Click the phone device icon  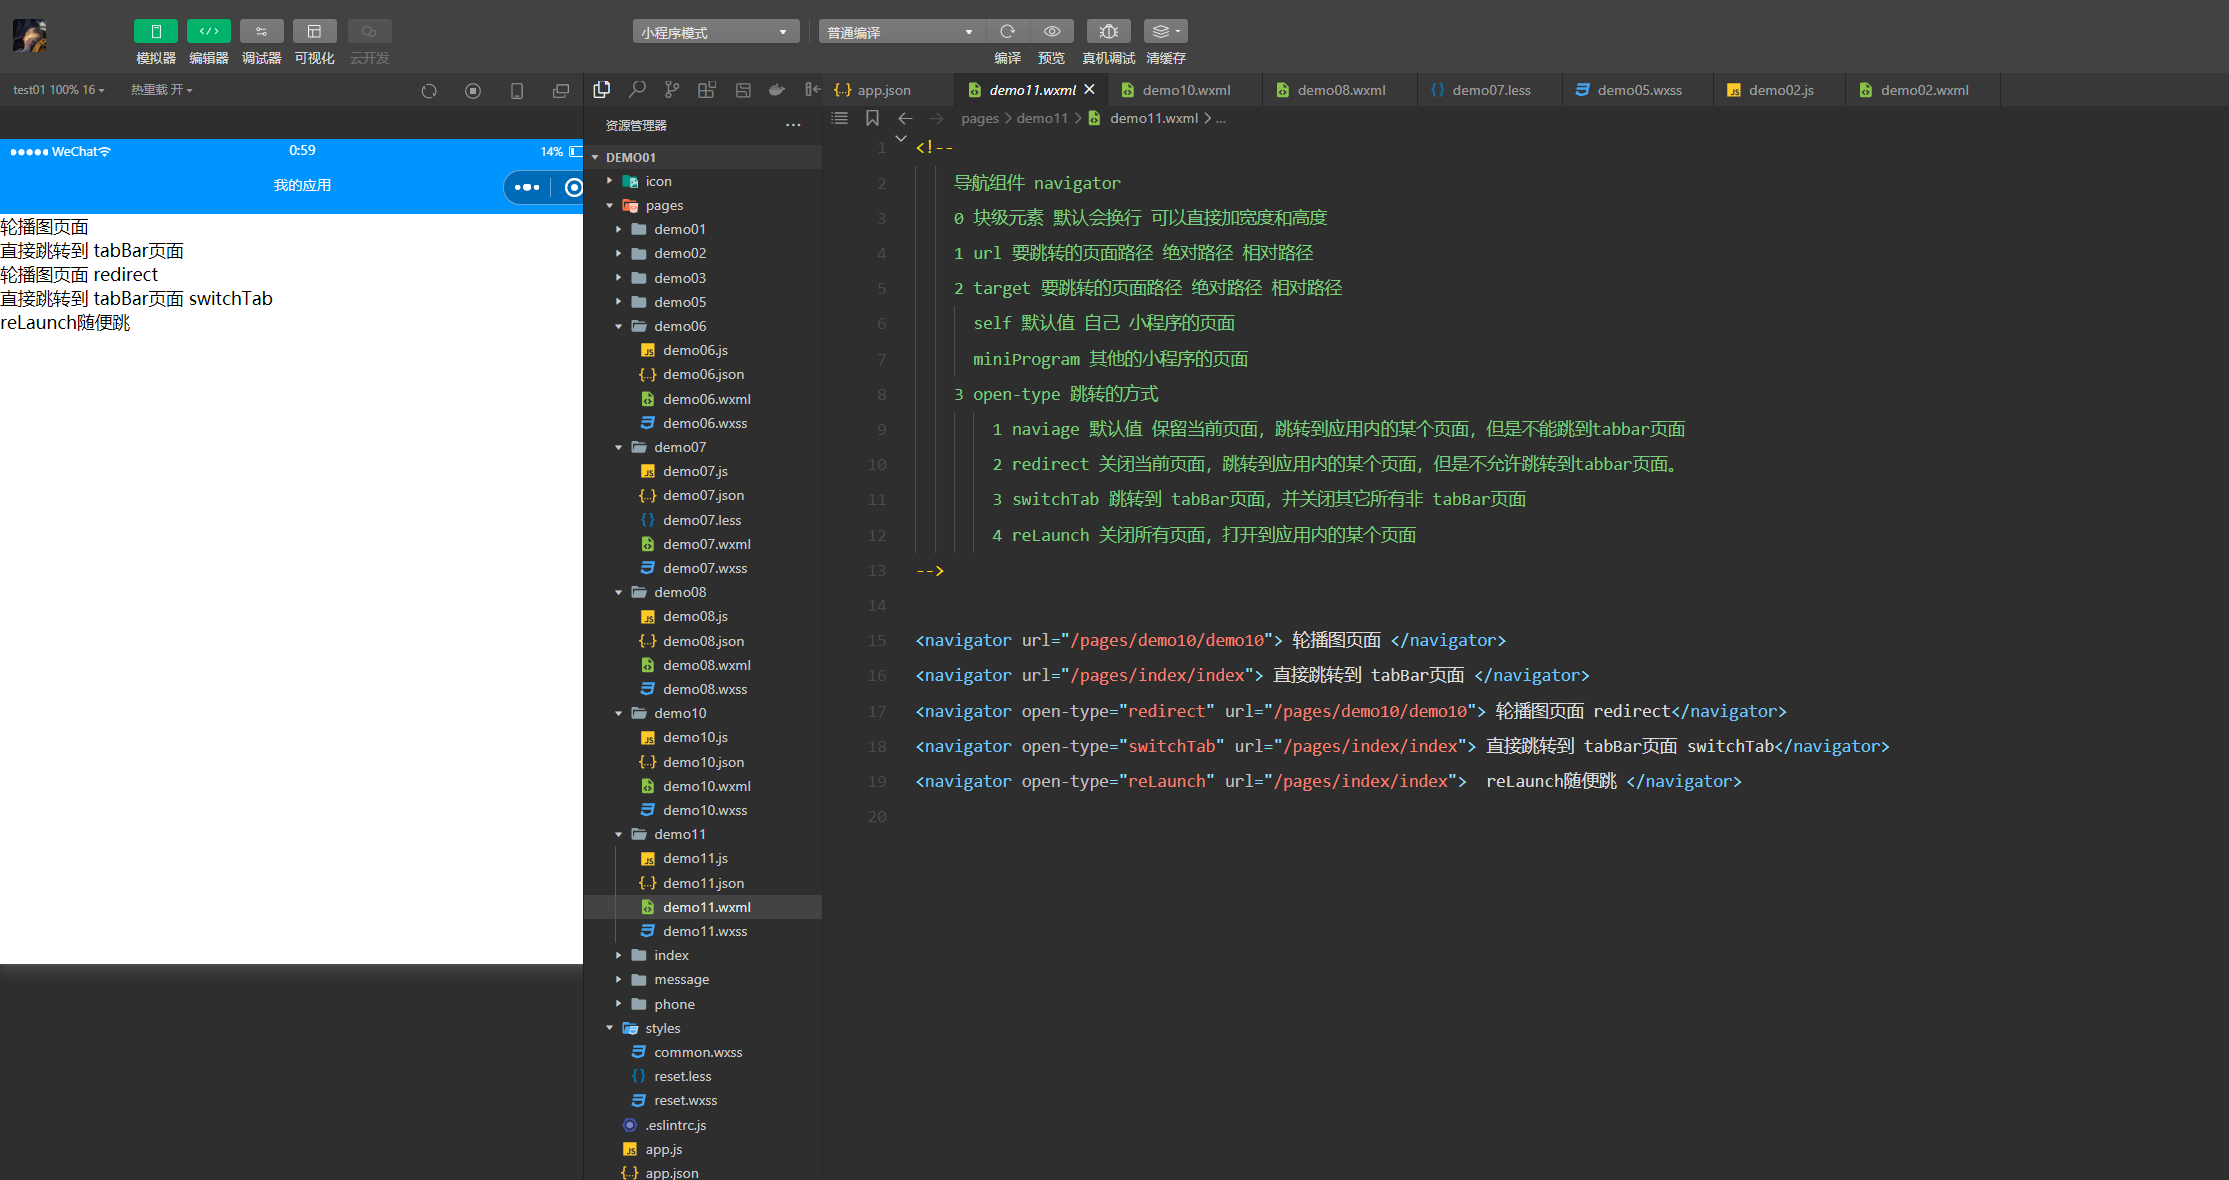(x=517, y=91)
